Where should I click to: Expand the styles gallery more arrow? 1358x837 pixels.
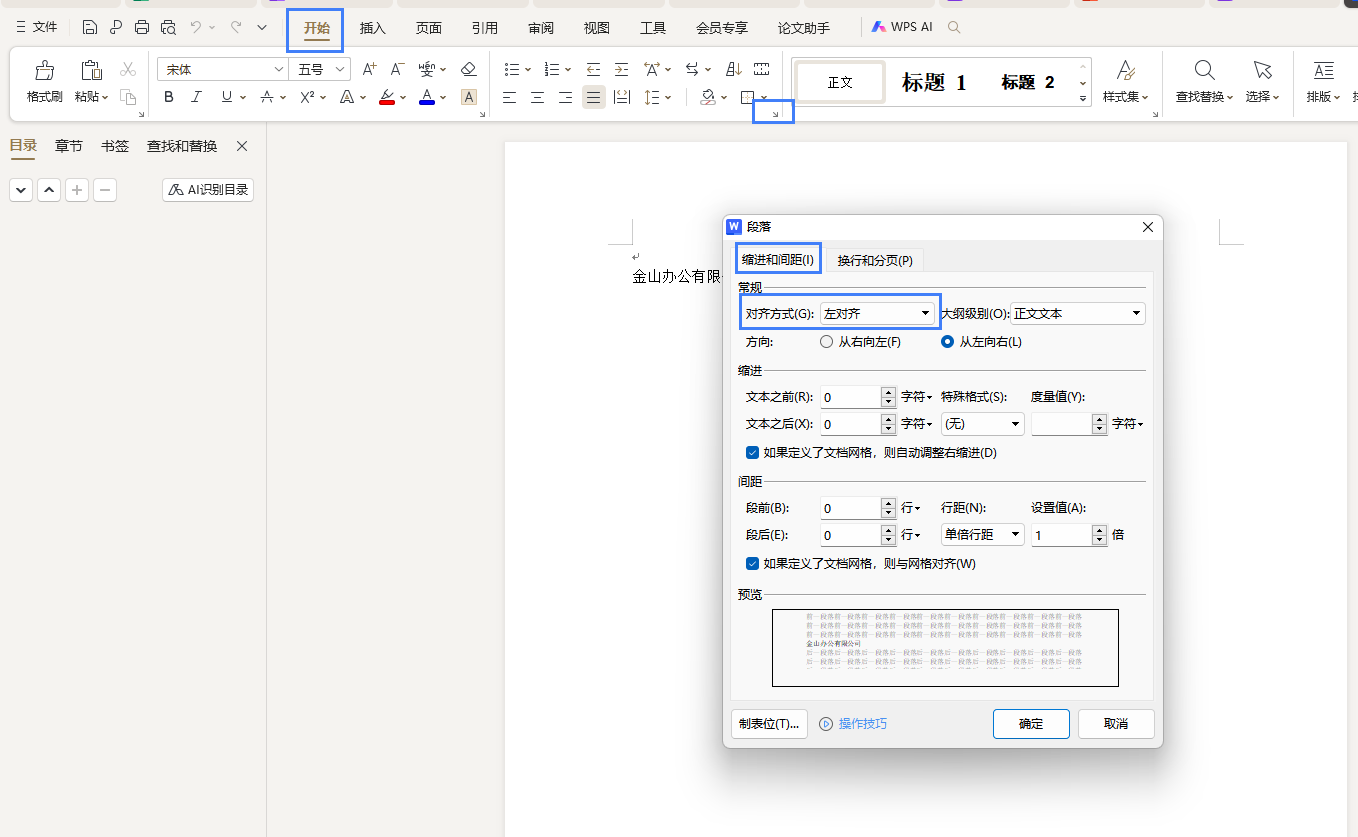[1083, 98]
